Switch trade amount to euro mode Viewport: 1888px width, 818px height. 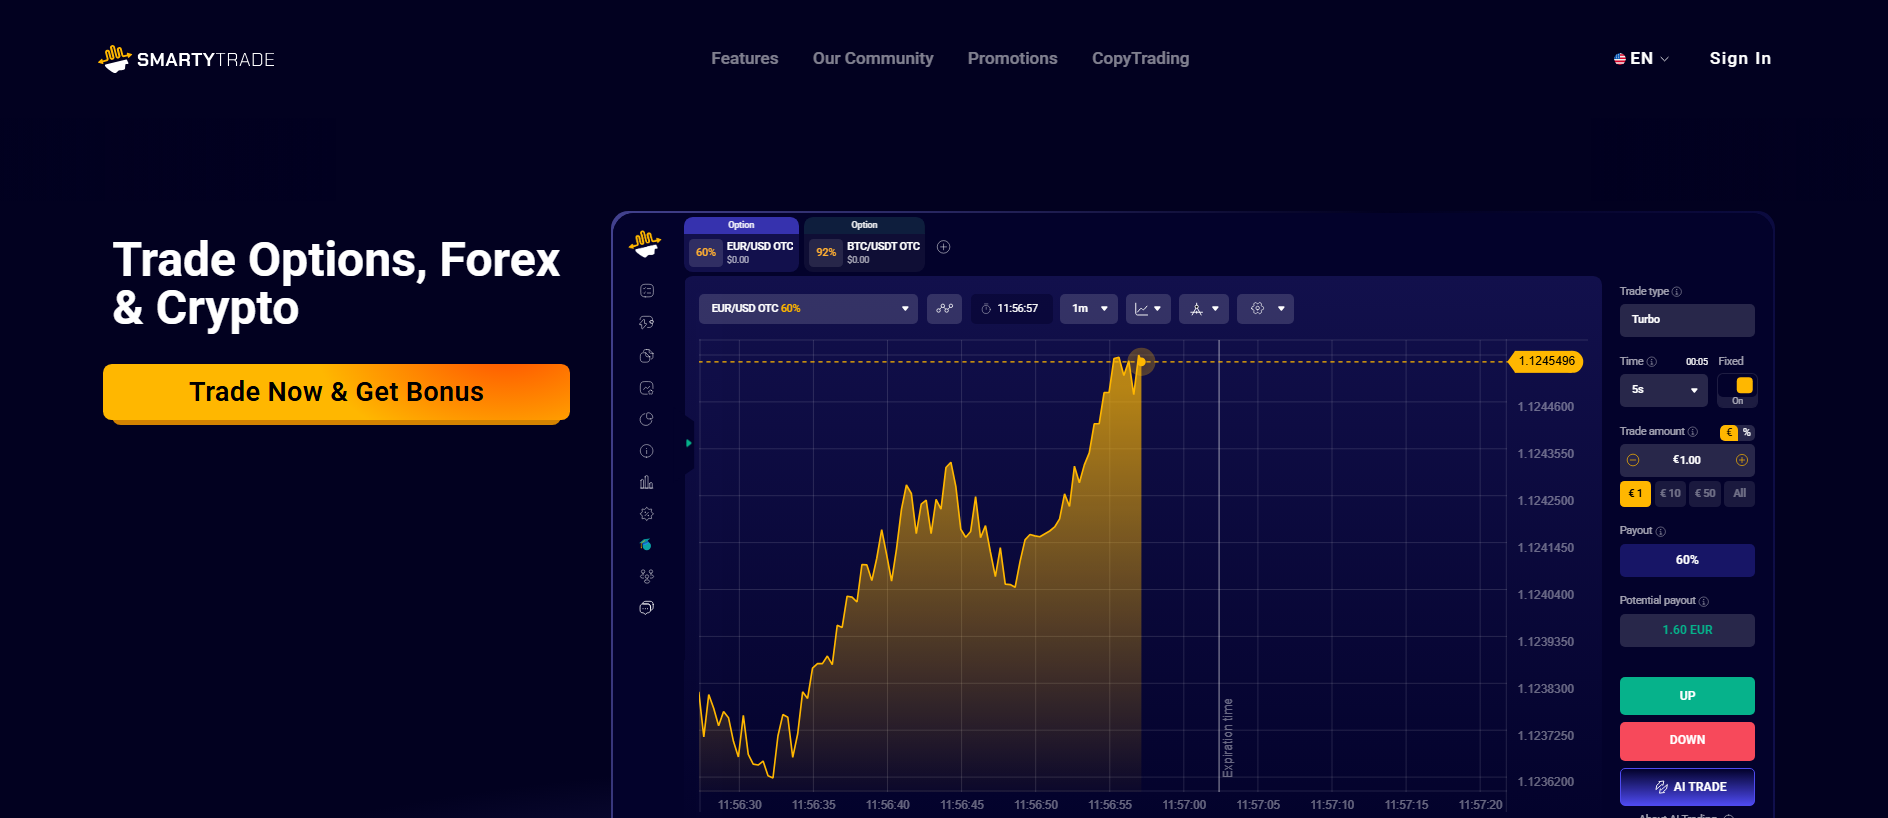[1729, 433]
